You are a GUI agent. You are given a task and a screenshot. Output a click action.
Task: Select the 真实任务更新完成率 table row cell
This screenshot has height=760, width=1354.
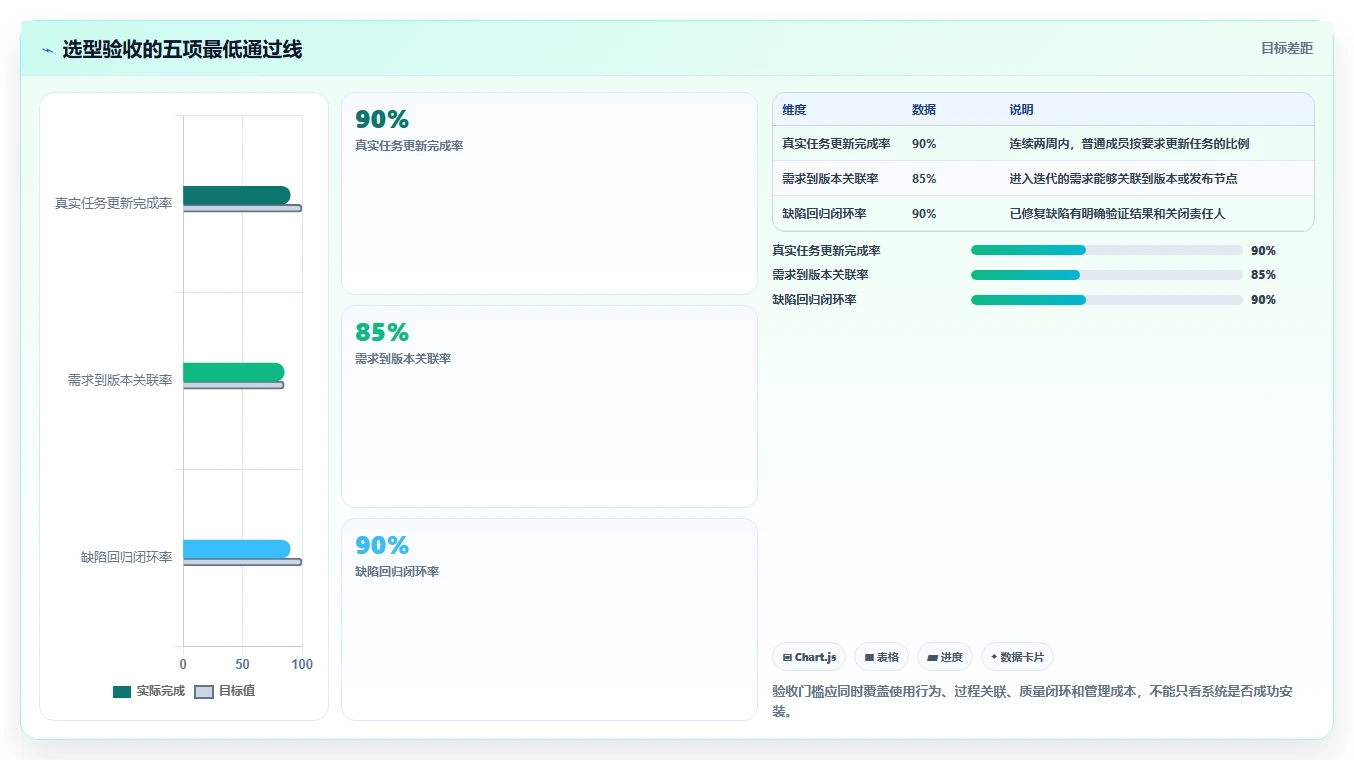click(x=836, y=144)
